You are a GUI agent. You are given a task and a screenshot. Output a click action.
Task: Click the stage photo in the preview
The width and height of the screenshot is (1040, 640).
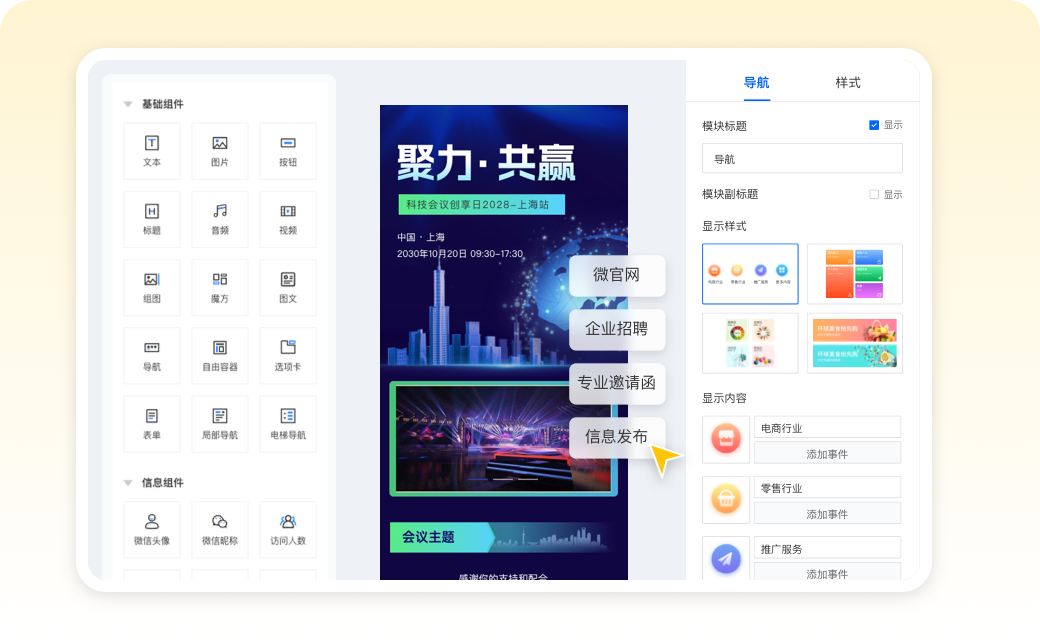click(x=503, y=438)
